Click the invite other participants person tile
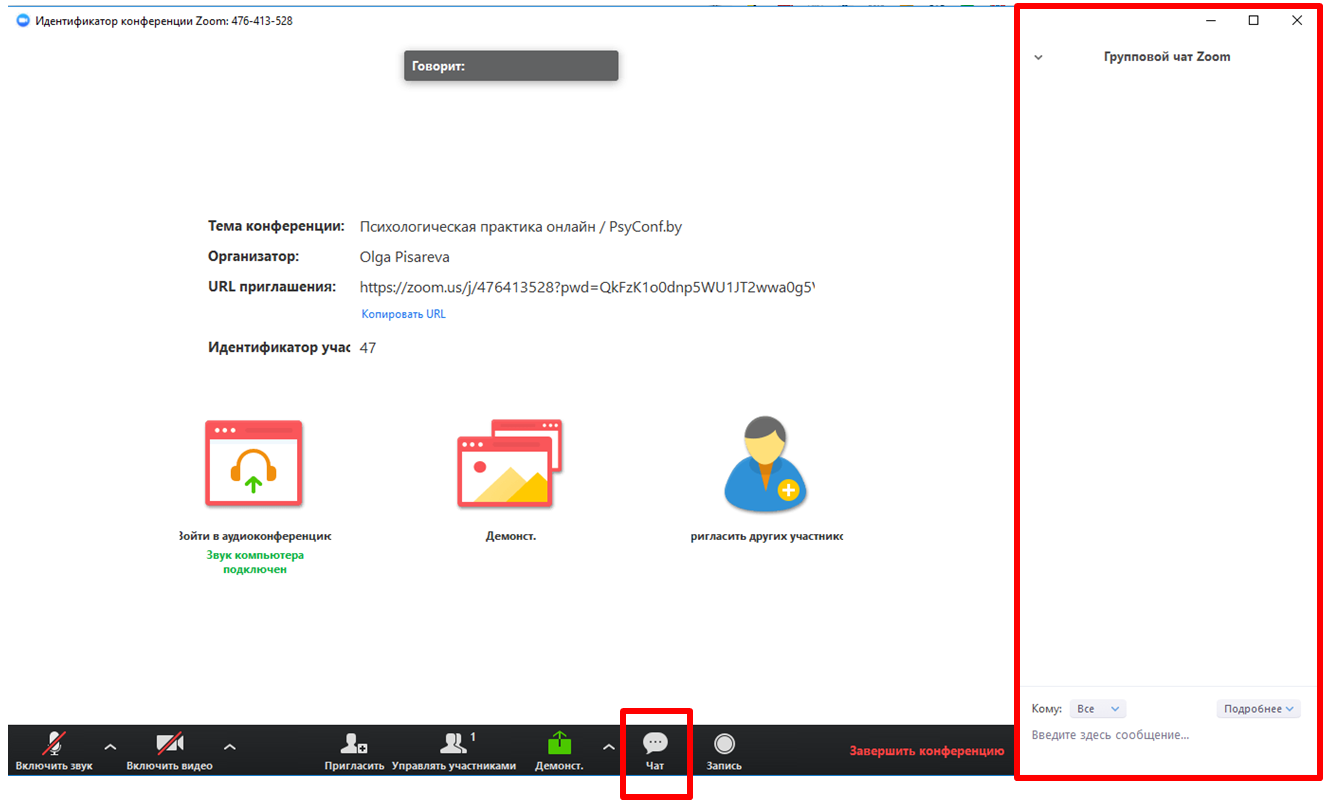 click(765, 464)
